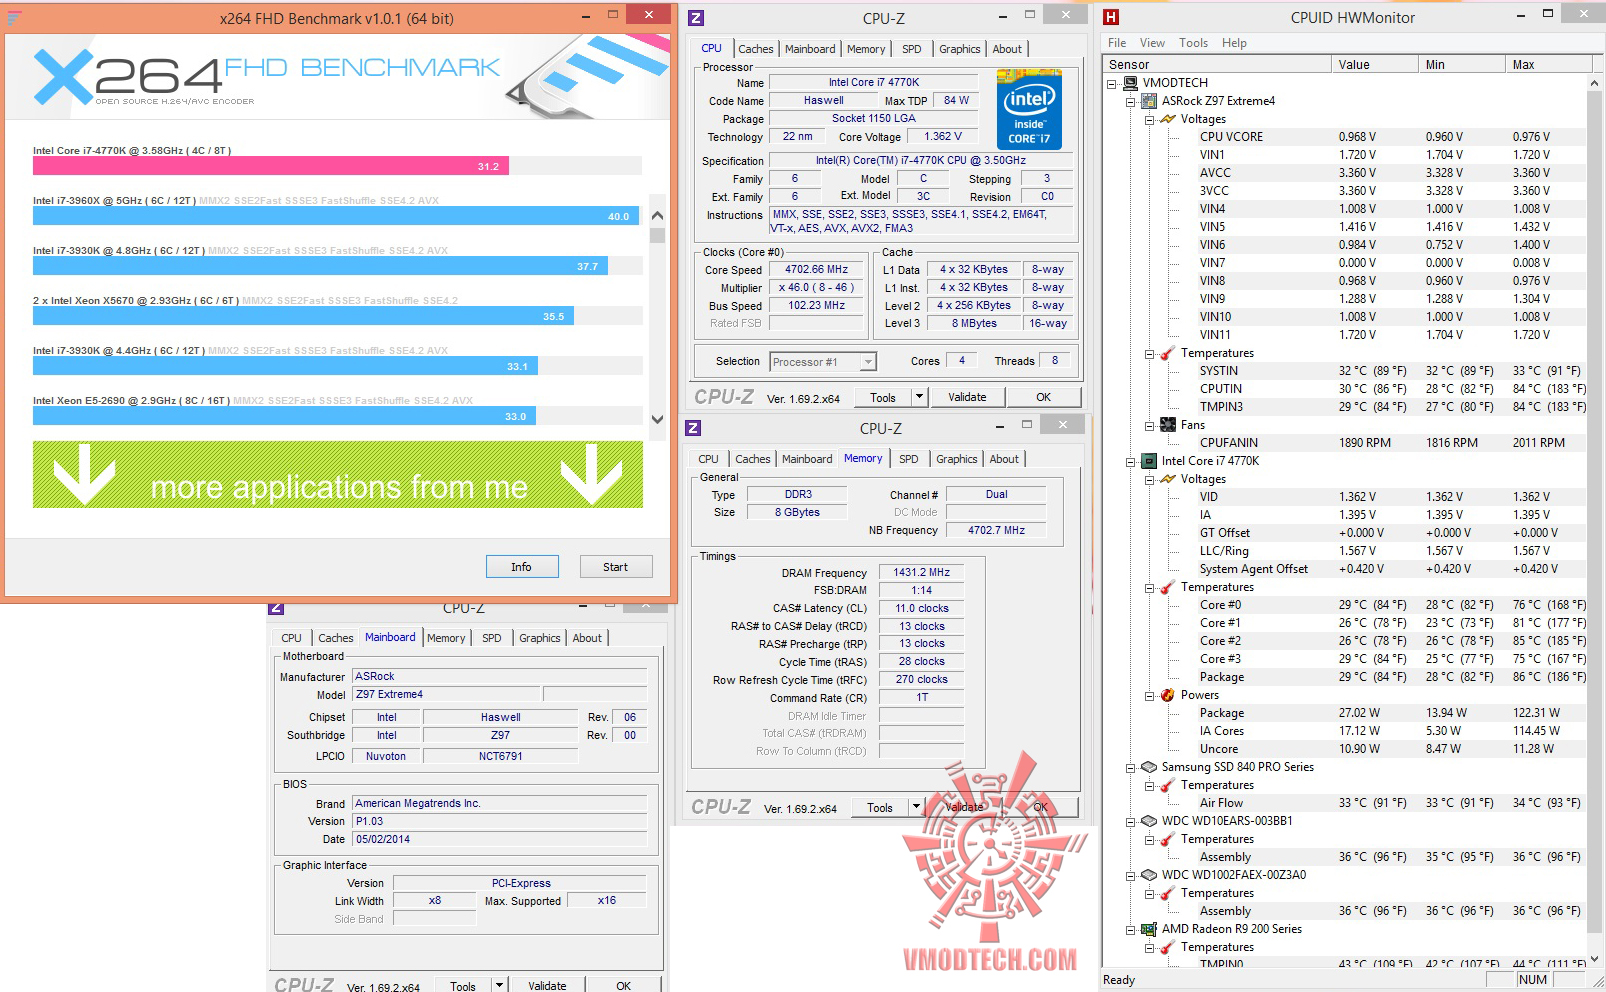Collapse the Intel Core i7 4770K tree node
The width and height of the screenshot is (1606, 992).
click(x=1131, y=461)
